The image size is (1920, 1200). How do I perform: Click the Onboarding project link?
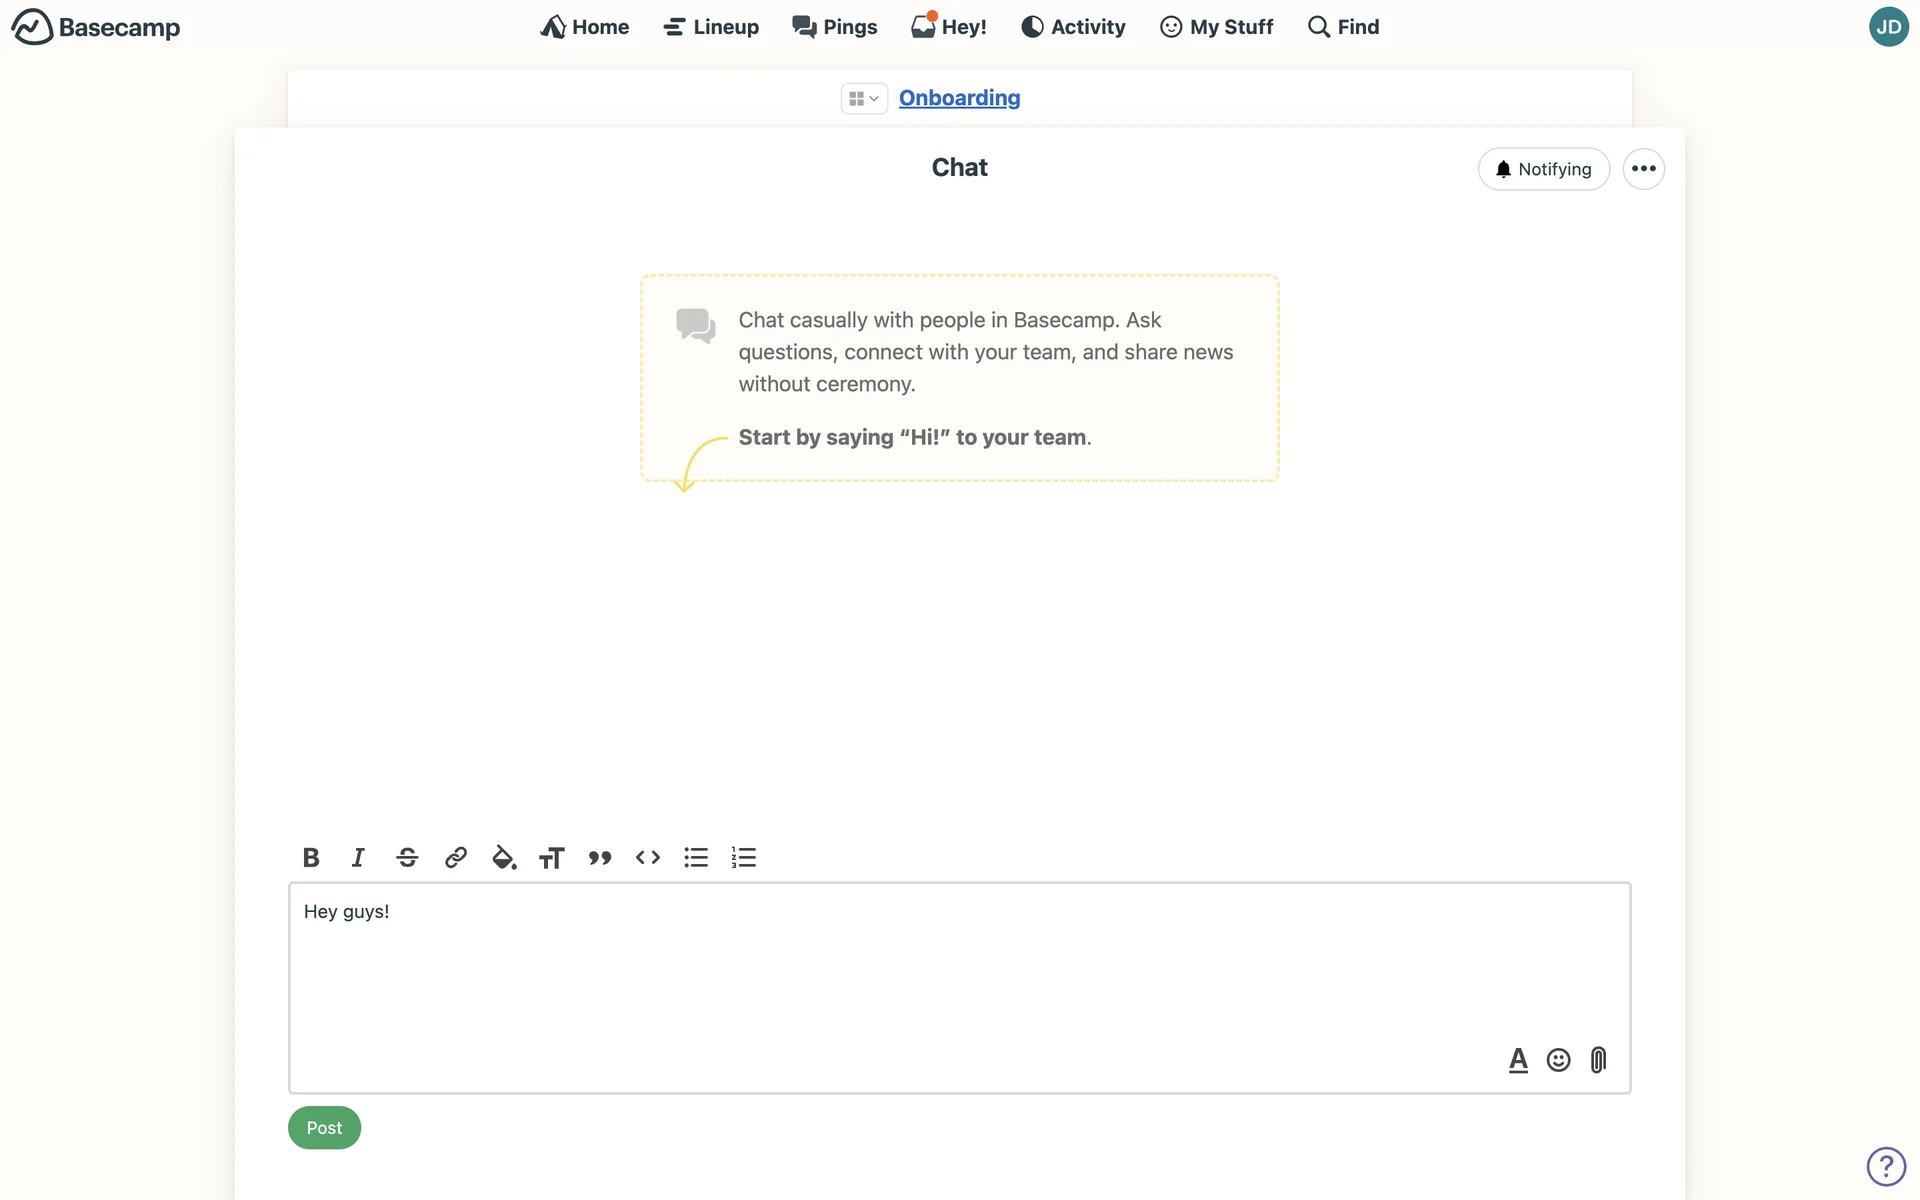pyautogui.click(x=959, y=98)
